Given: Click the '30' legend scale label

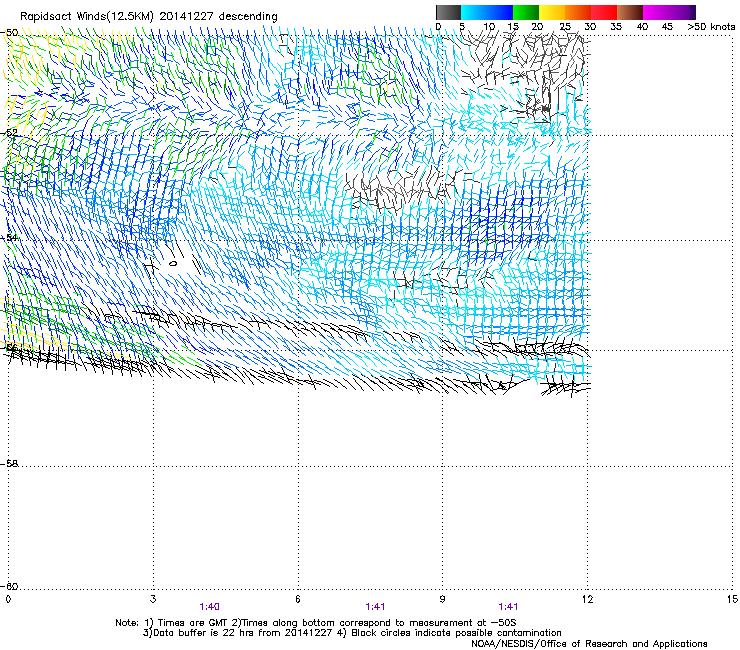Looking at the screenshot, I should 590,27.
